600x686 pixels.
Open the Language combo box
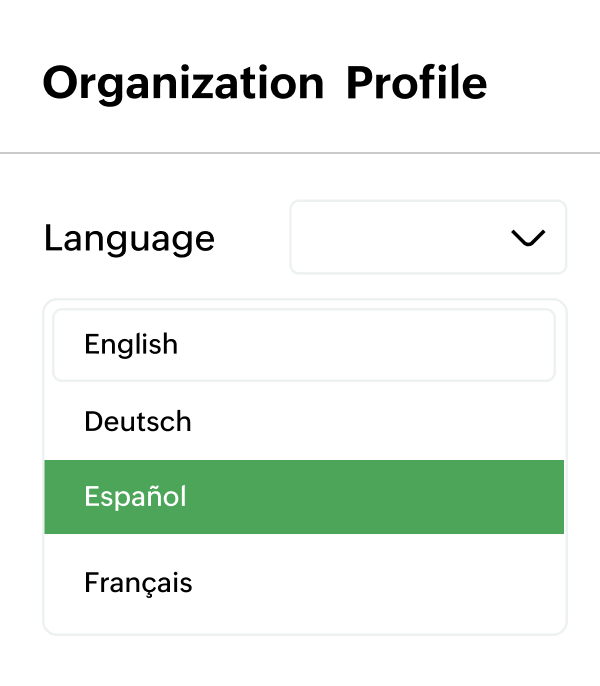[x=428, y=238]
